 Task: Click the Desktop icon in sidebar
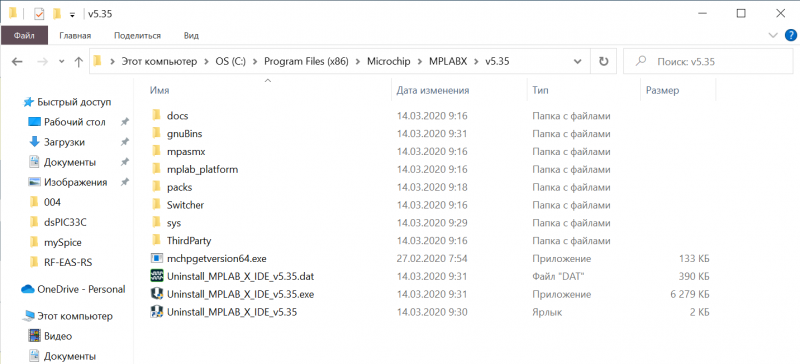34,122
